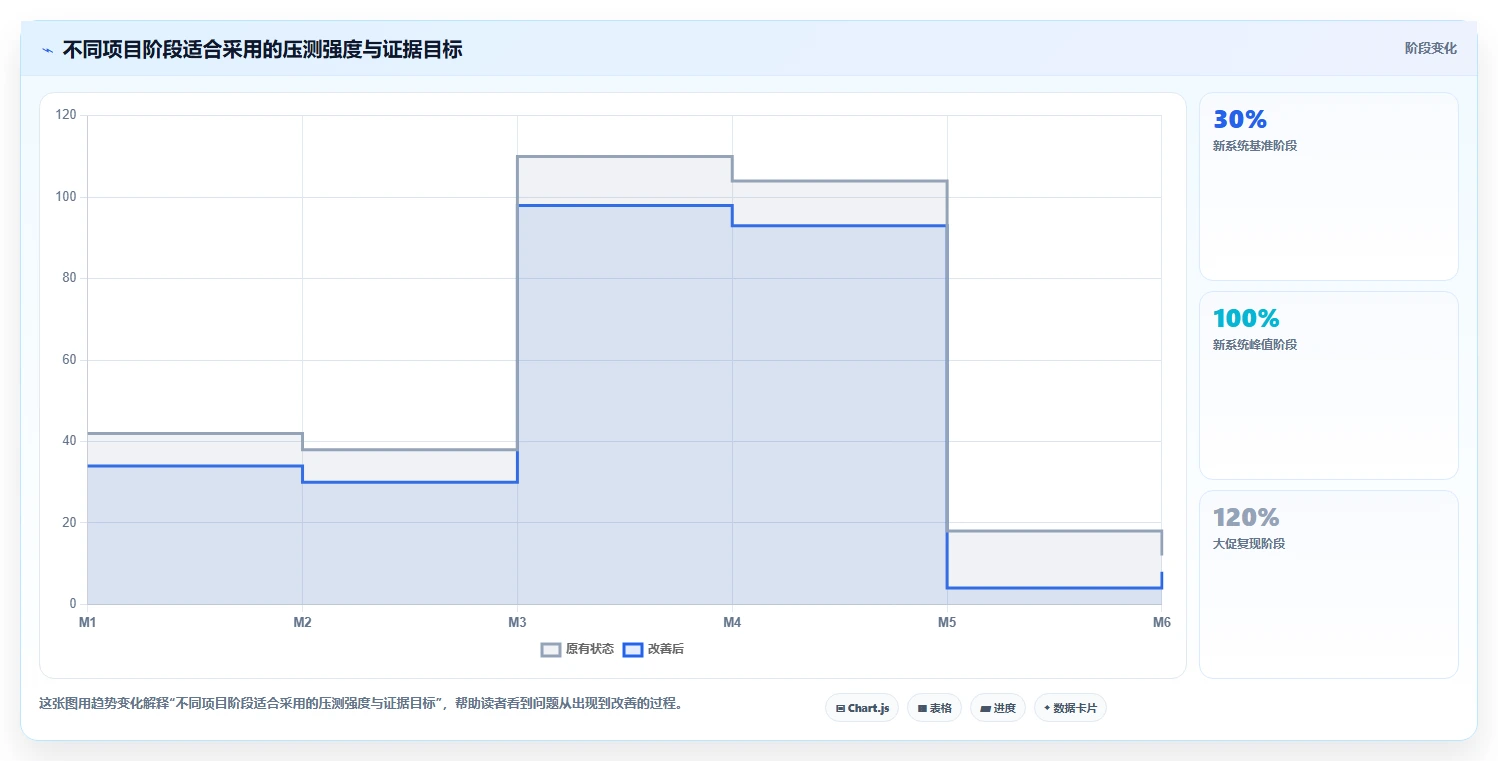
Task: Click the 进度 tag
Action: 998,708
